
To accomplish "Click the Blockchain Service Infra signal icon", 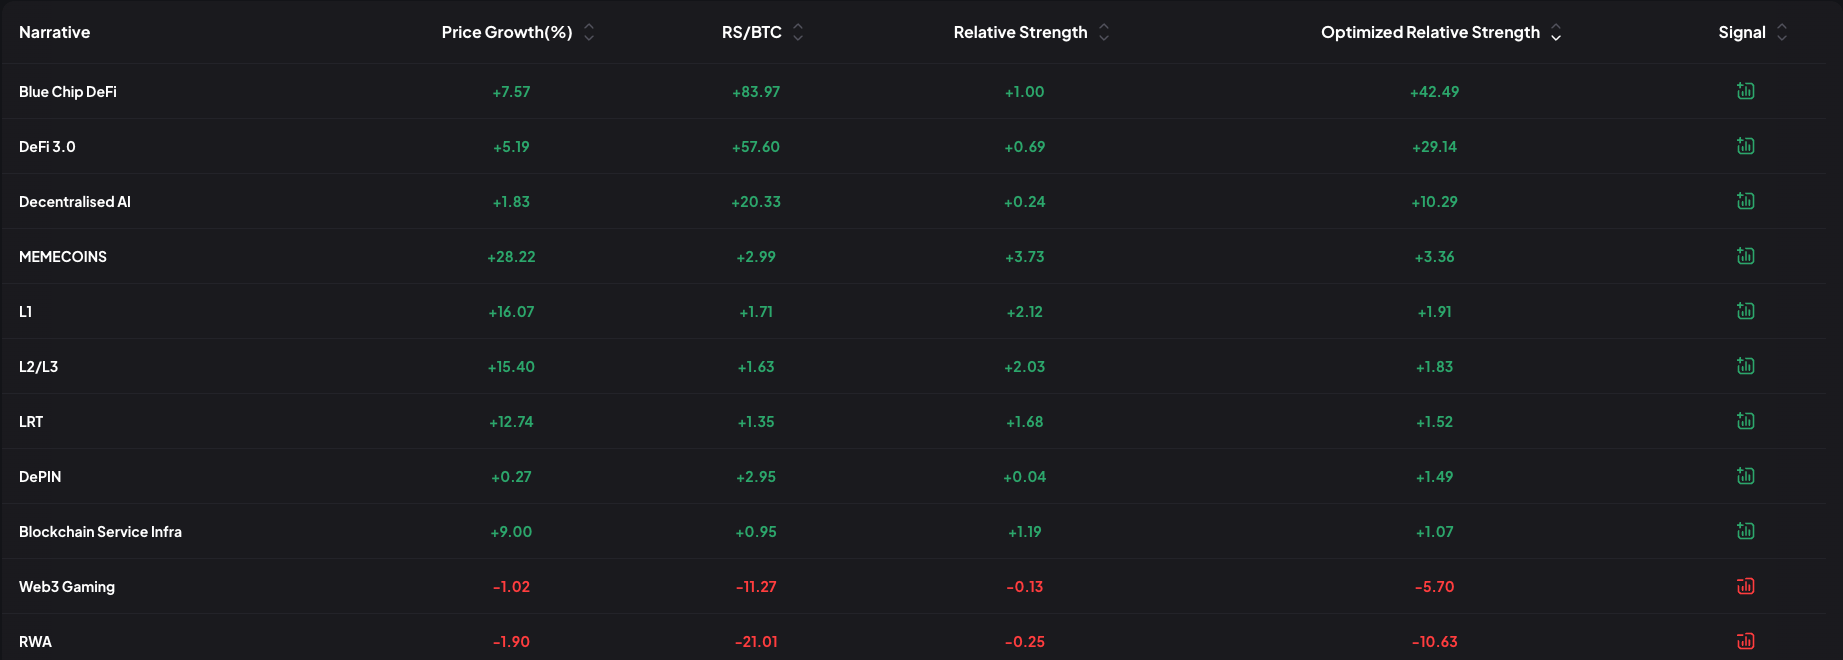I will tap(1745, 531).
